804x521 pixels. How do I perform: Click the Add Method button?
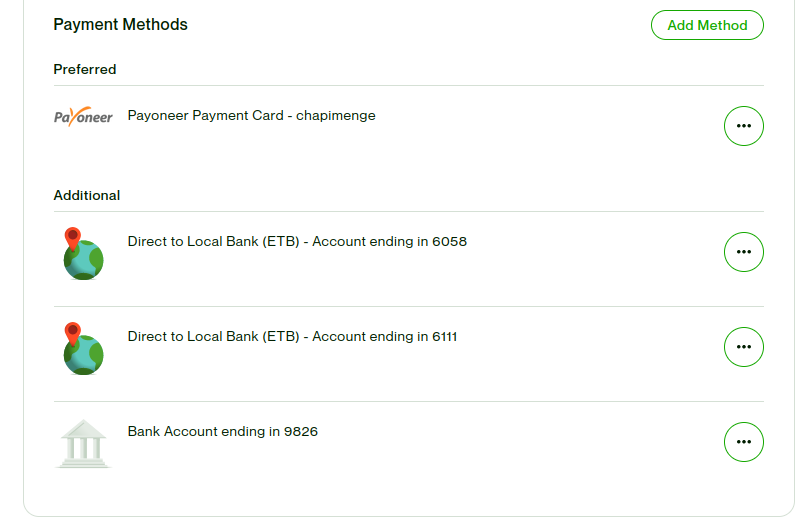(707, 25)
